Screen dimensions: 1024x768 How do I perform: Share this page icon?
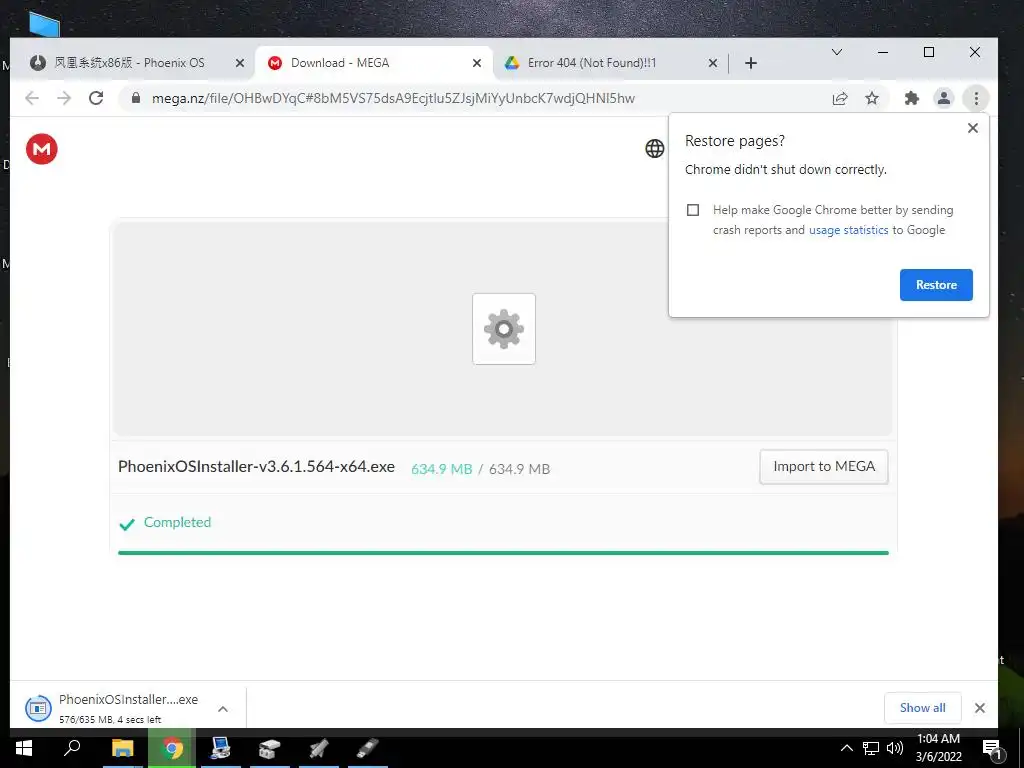pos(840,99)
